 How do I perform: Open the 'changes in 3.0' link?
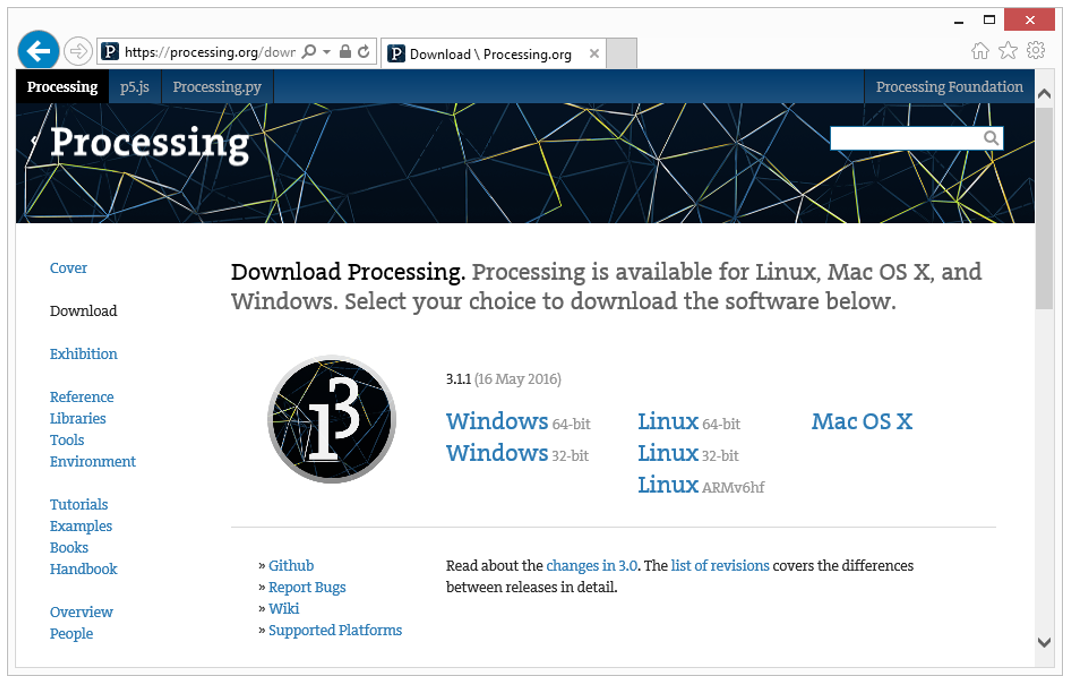coord(592,566)
